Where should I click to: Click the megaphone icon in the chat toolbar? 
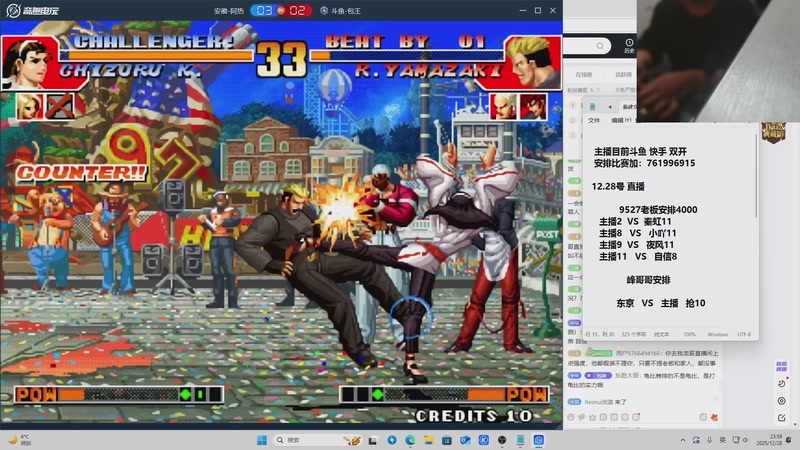(x=582, y=417)
